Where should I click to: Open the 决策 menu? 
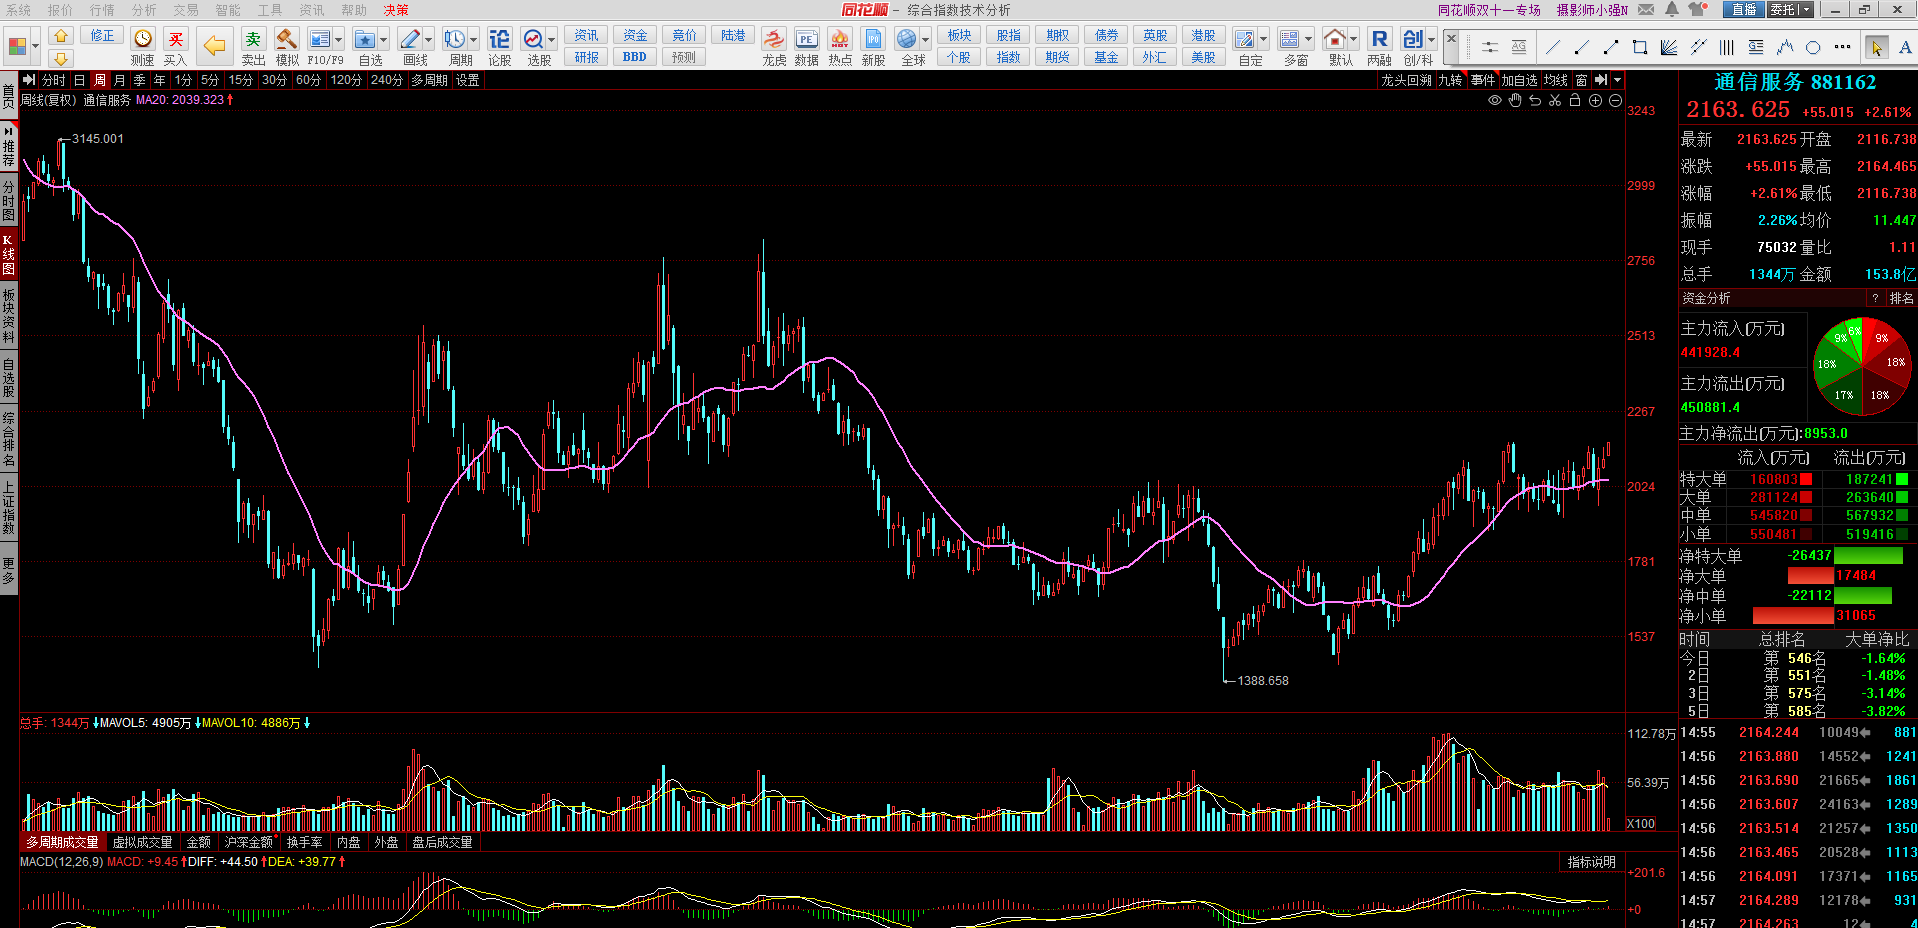396,9
